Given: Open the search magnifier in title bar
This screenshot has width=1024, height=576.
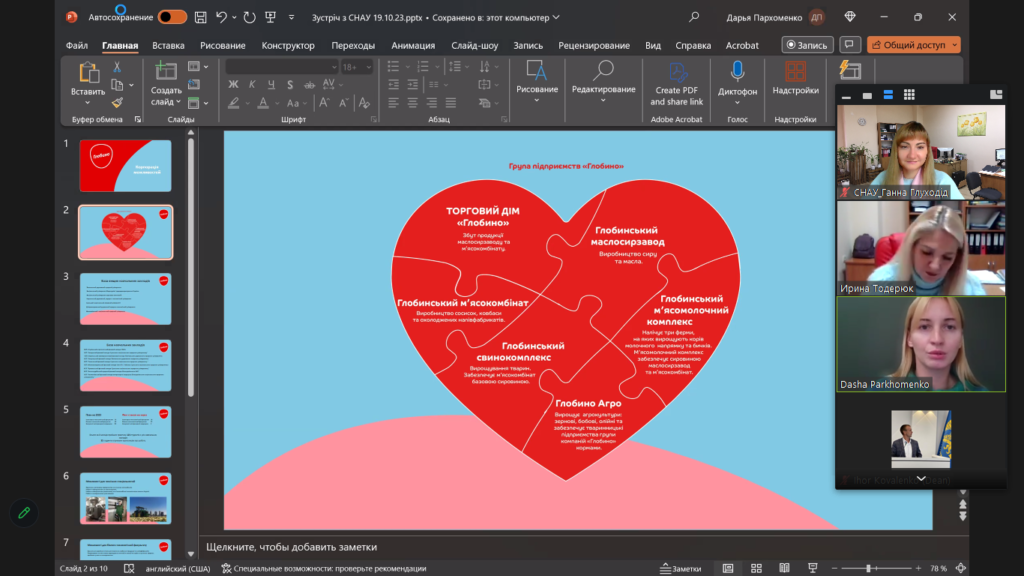Looking at the screenshot, I should pyautogui.click(x=694, y=17).
